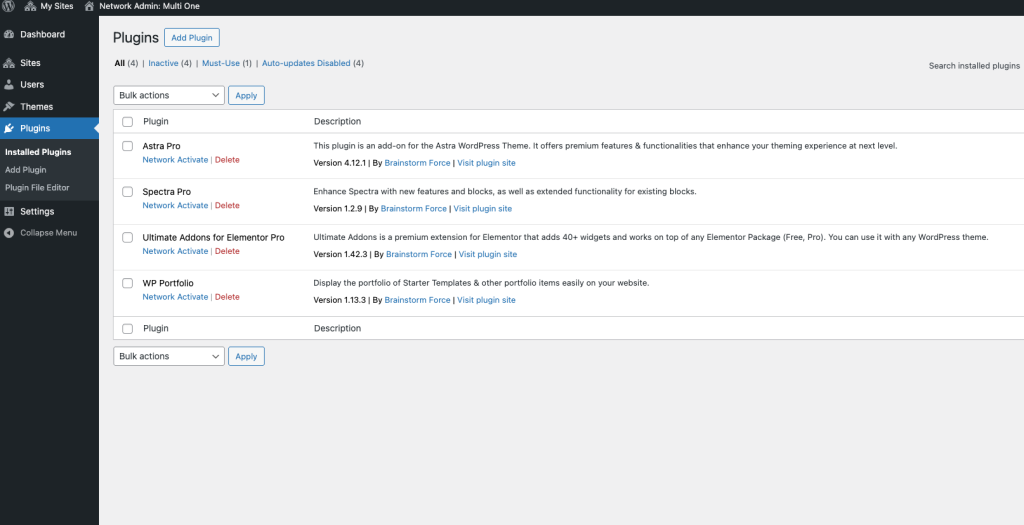This screenshot has width=1024, height=525.
Task: Open the Themes menu item
Action: (37, 106)
